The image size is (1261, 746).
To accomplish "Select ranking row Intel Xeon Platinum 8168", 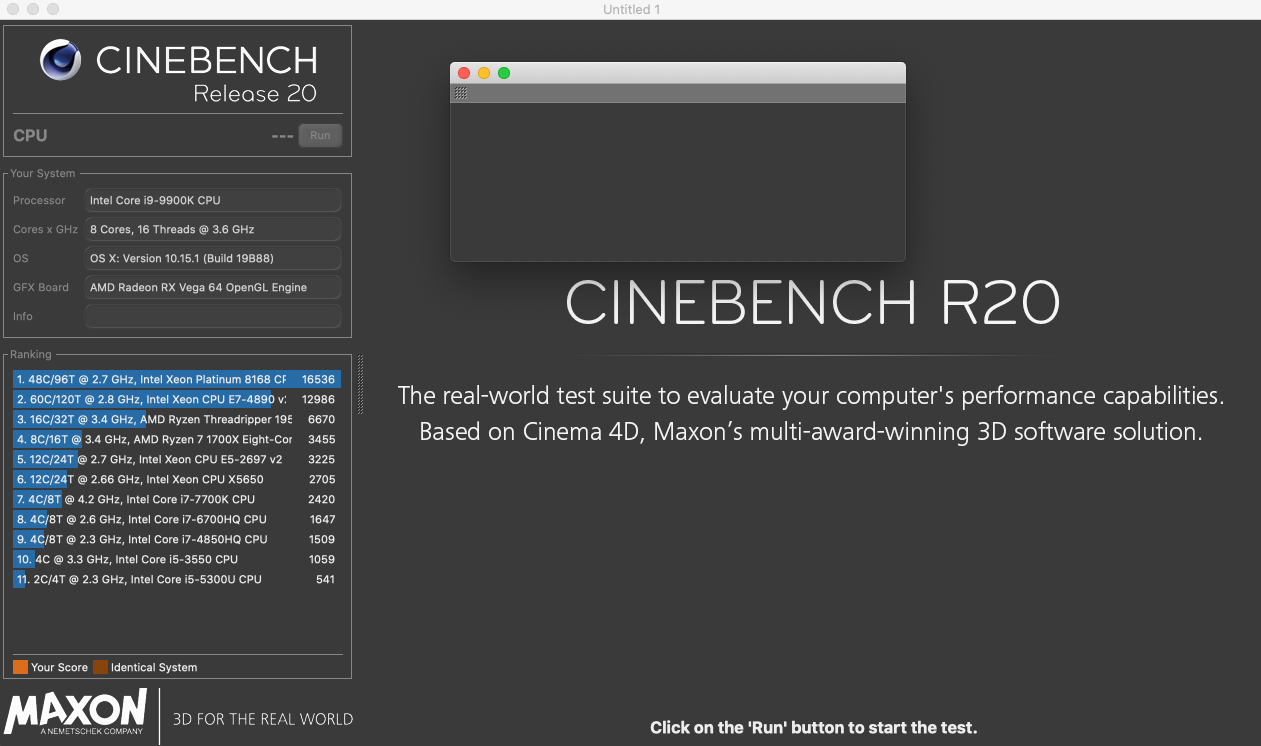I will [x=177, y=380].
